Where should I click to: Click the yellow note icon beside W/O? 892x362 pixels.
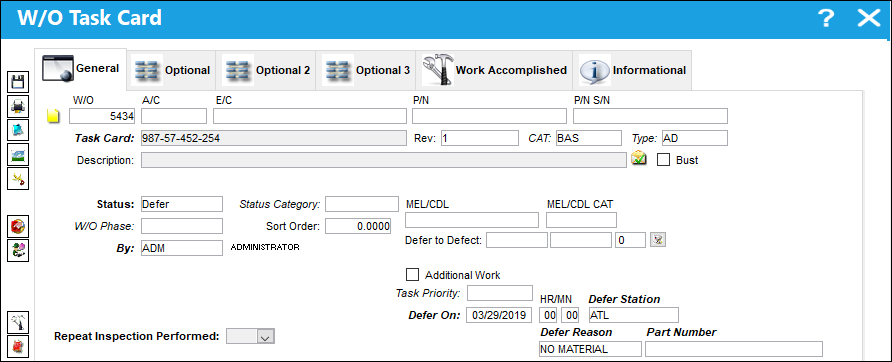53,117
